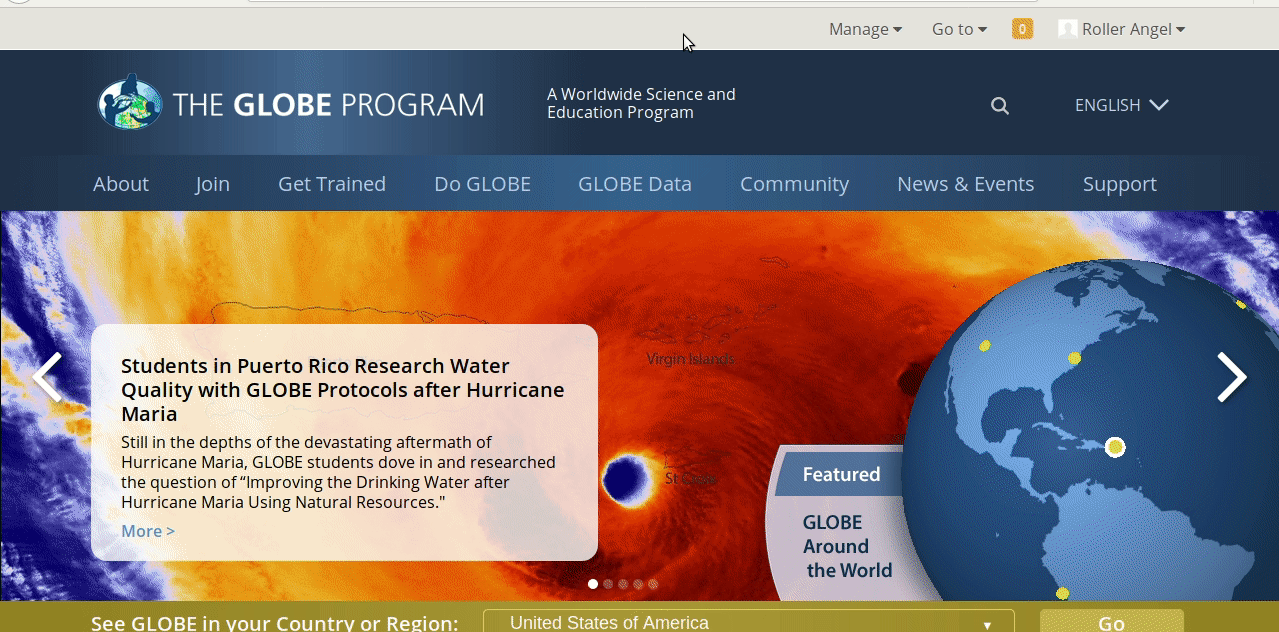Click yellow marker on US east coast
The width and height of the screenshot is (1279, 632).
click(x=1074, y=358)
